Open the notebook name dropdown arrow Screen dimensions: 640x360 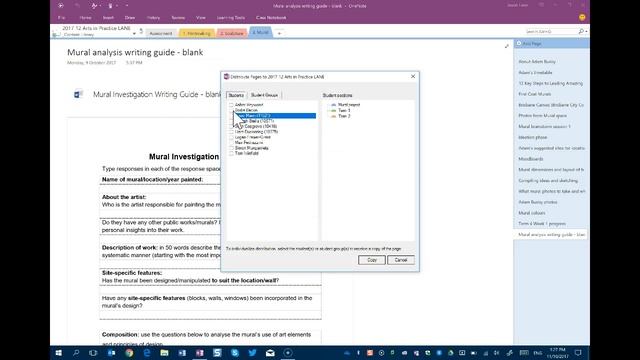point(134,34)
